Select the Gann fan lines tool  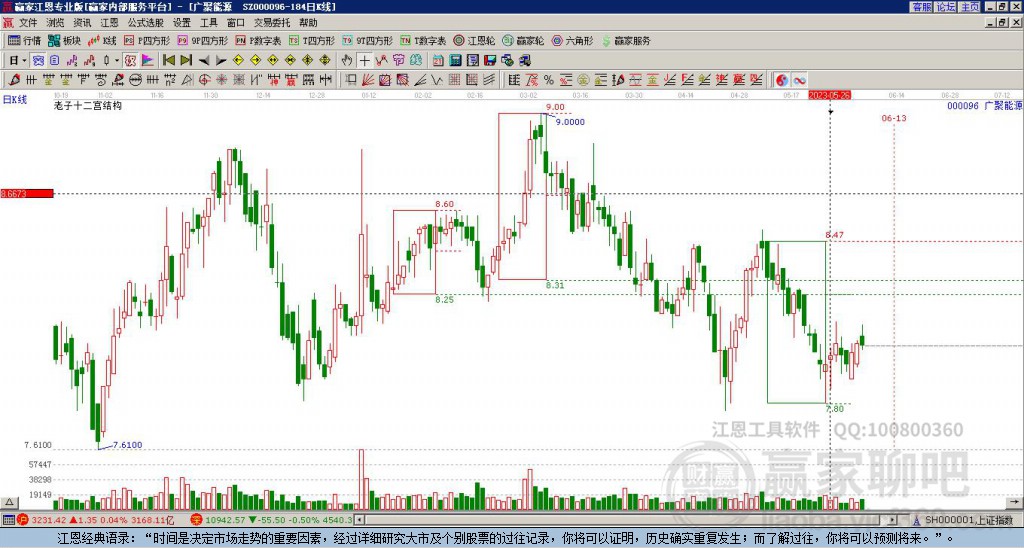[368, 80]
